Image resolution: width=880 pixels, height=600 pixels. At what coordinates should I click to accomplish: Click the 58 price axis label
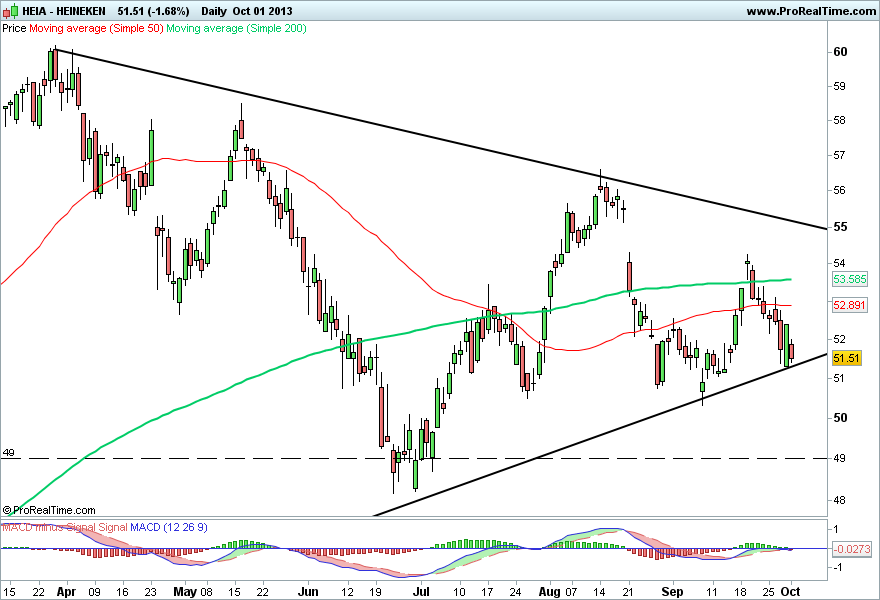pos(840,120)
